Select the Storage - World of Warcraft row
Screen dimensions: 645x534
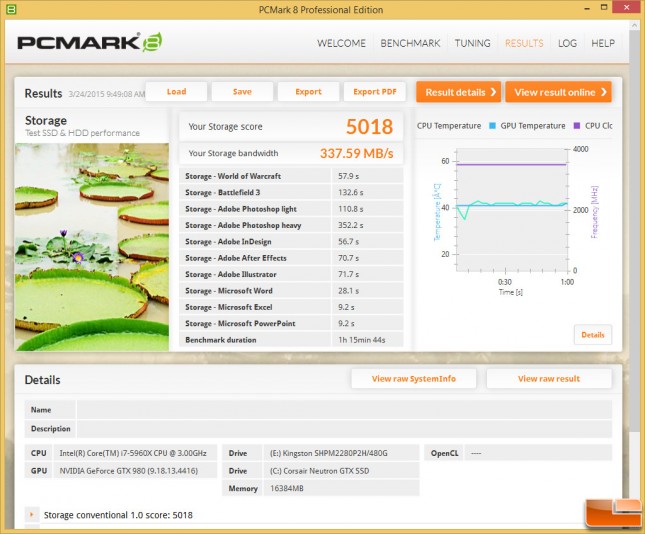pyautogui.click(x=291, y=176)
